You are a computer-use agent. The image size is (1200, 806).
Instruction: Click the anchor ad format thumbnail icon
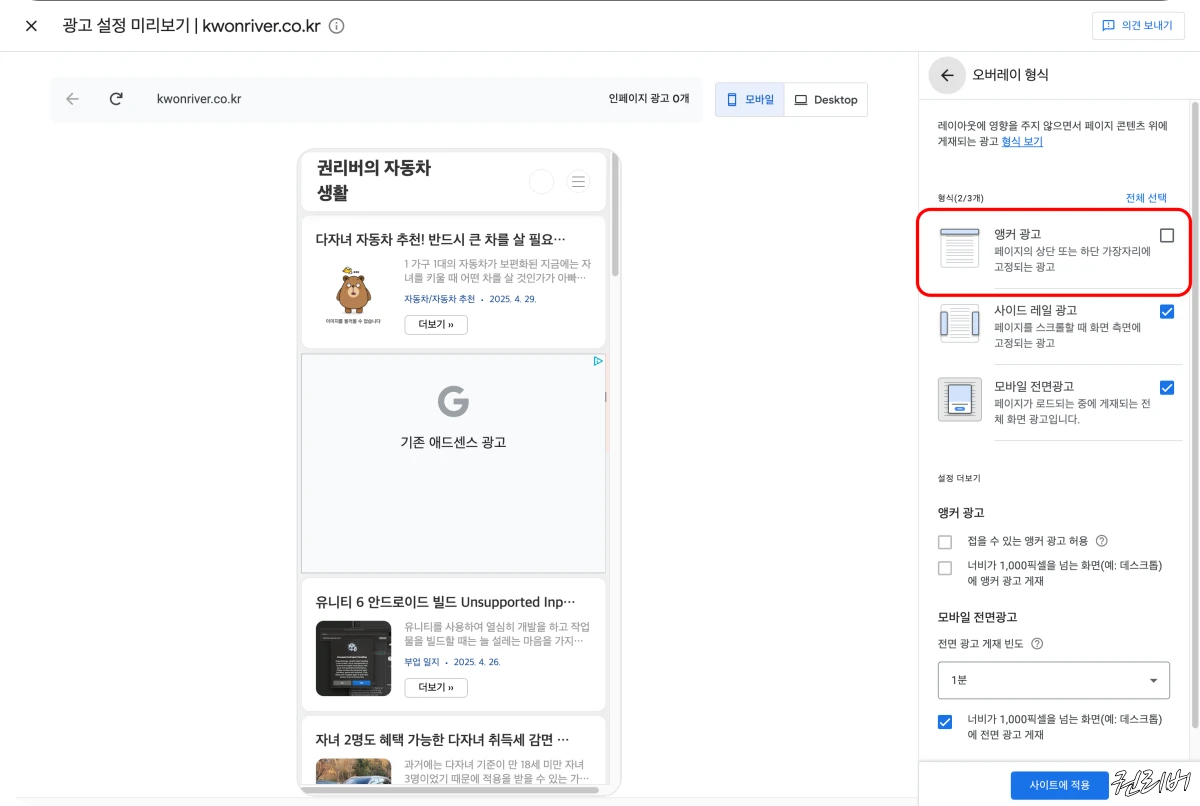[959, 247]
